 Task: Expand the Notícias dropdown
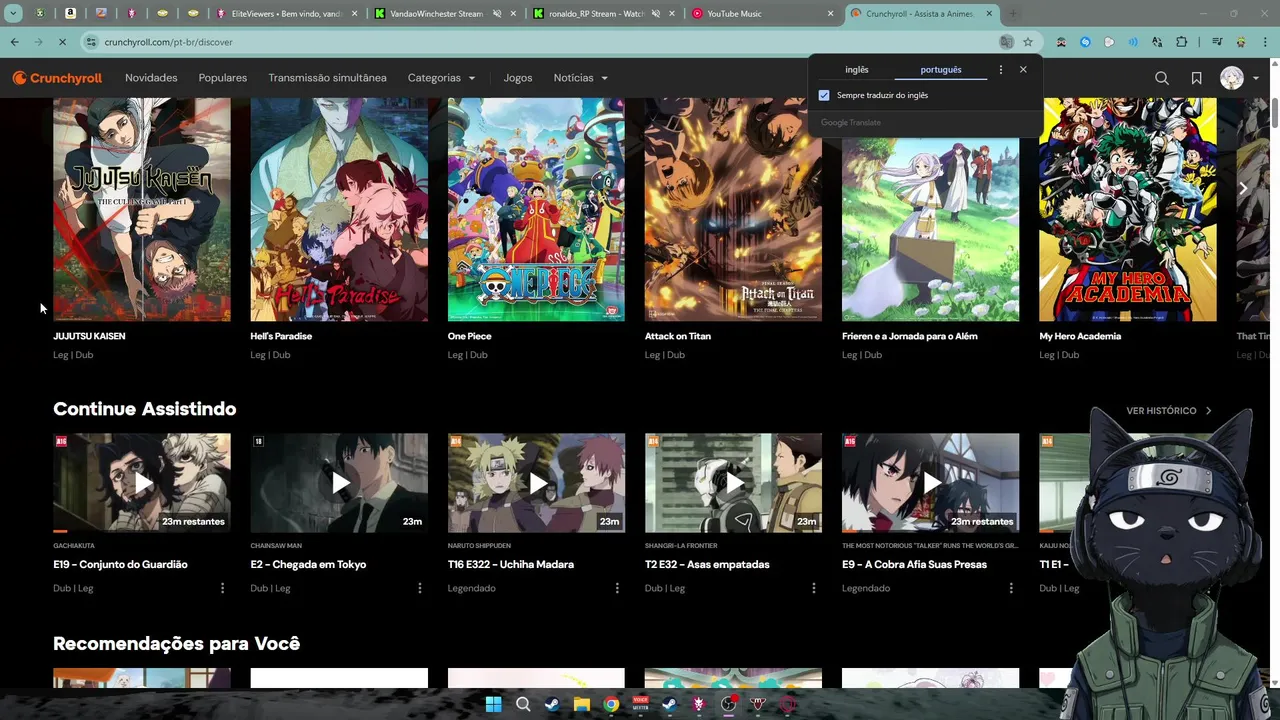(x=580, y=78)
